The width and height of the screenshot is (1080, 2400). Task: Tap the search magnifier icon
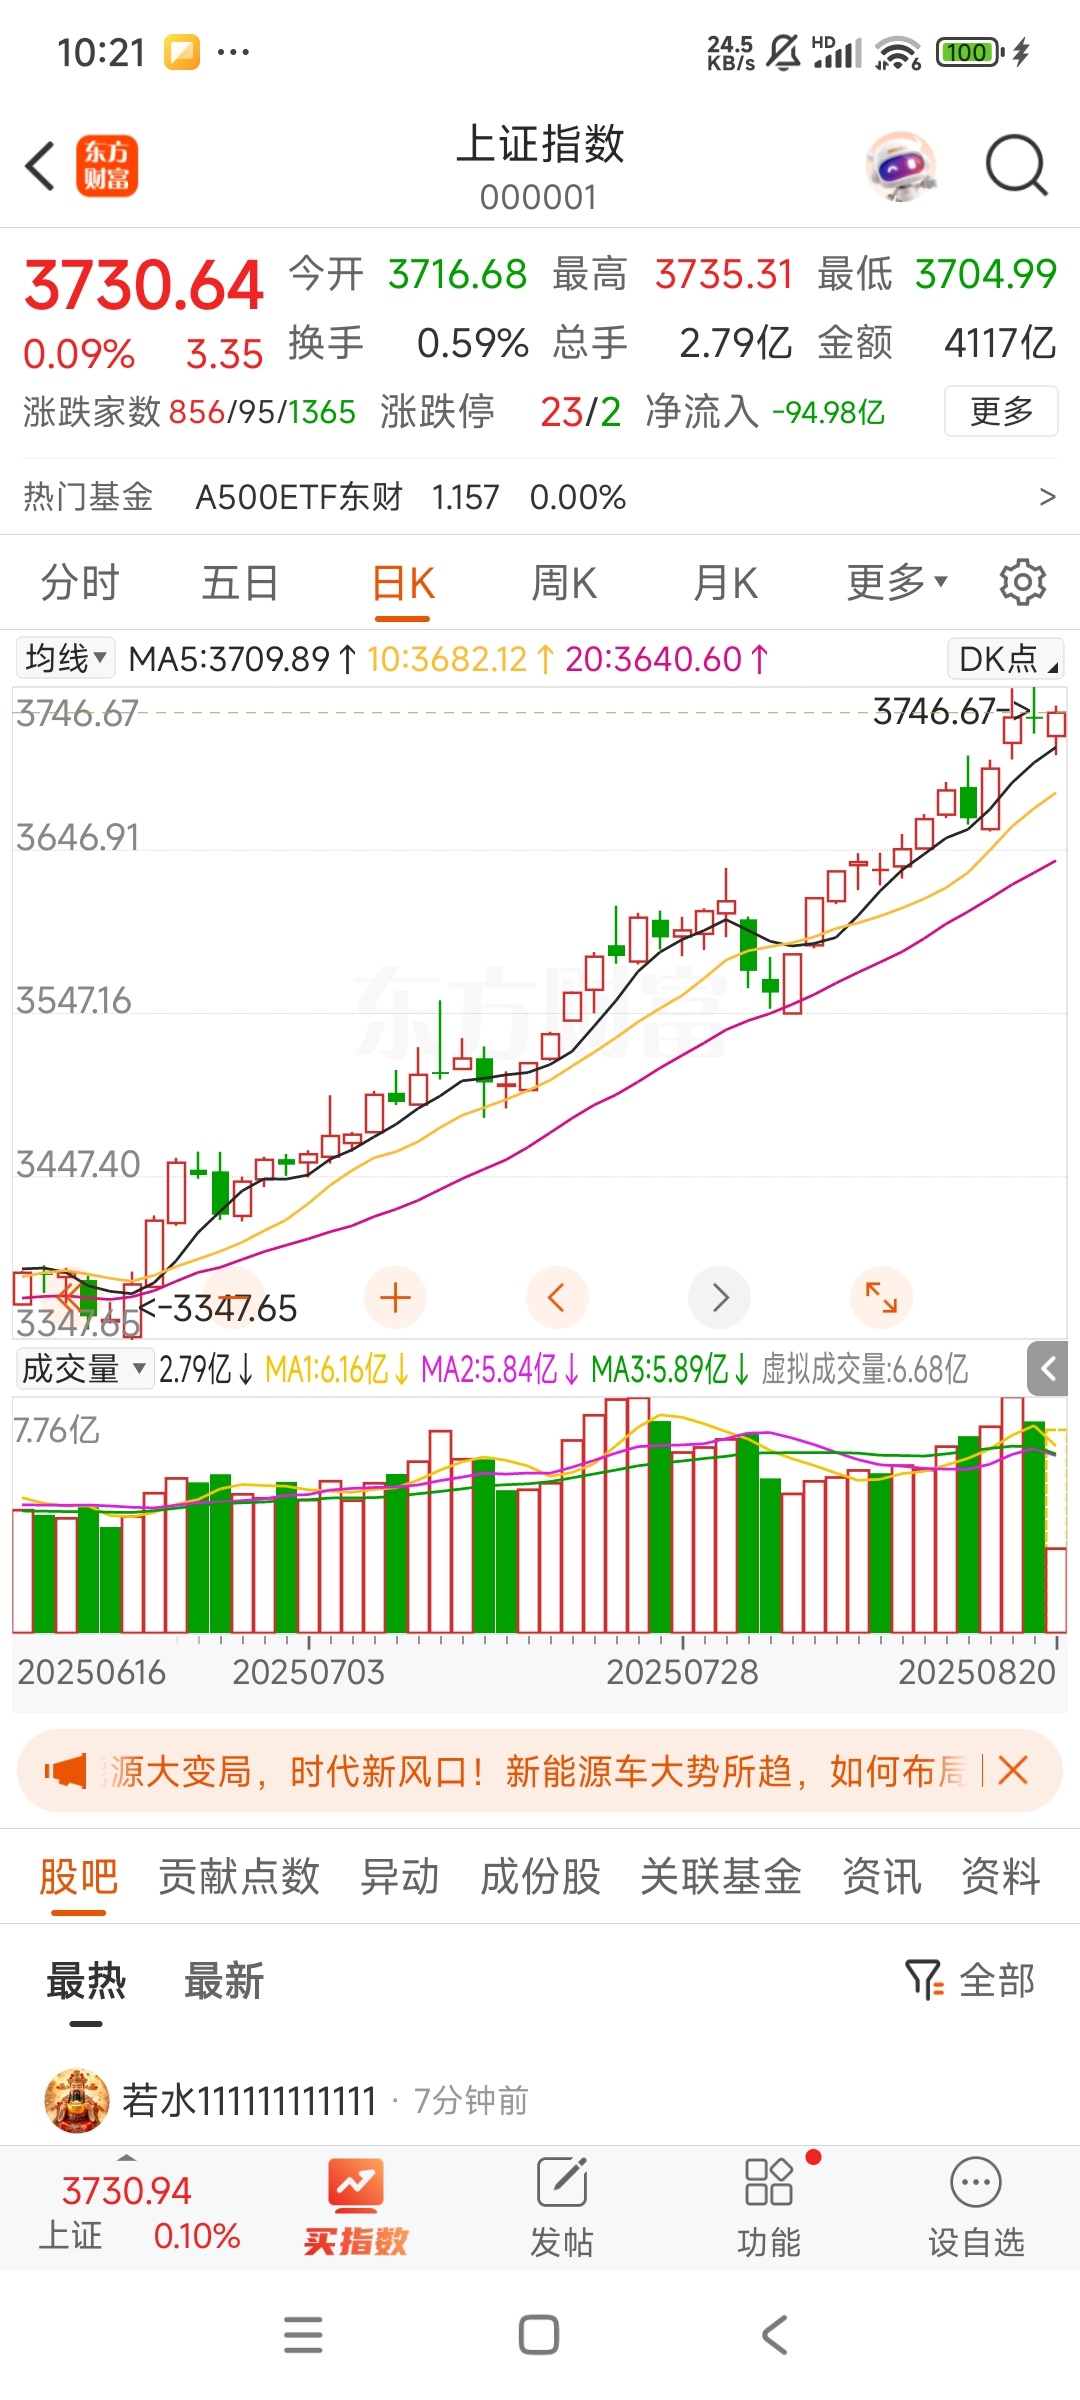tap(1016, 166)
